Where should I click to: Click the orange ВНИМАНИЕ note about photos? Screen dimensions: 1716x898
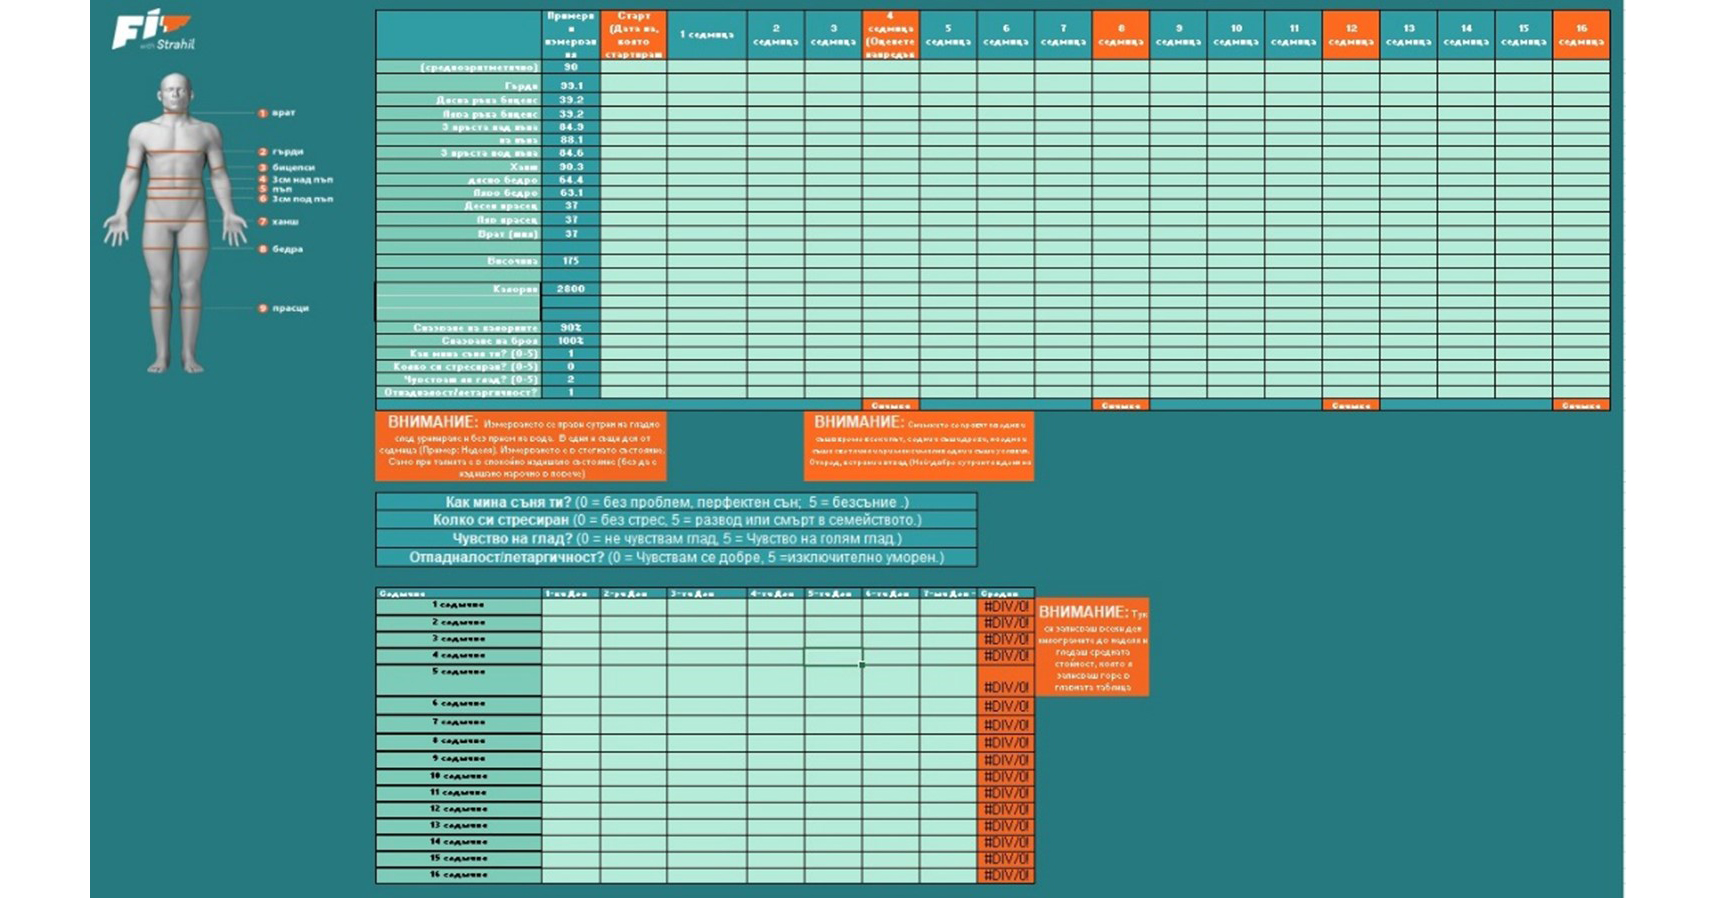tap(919, 447)
